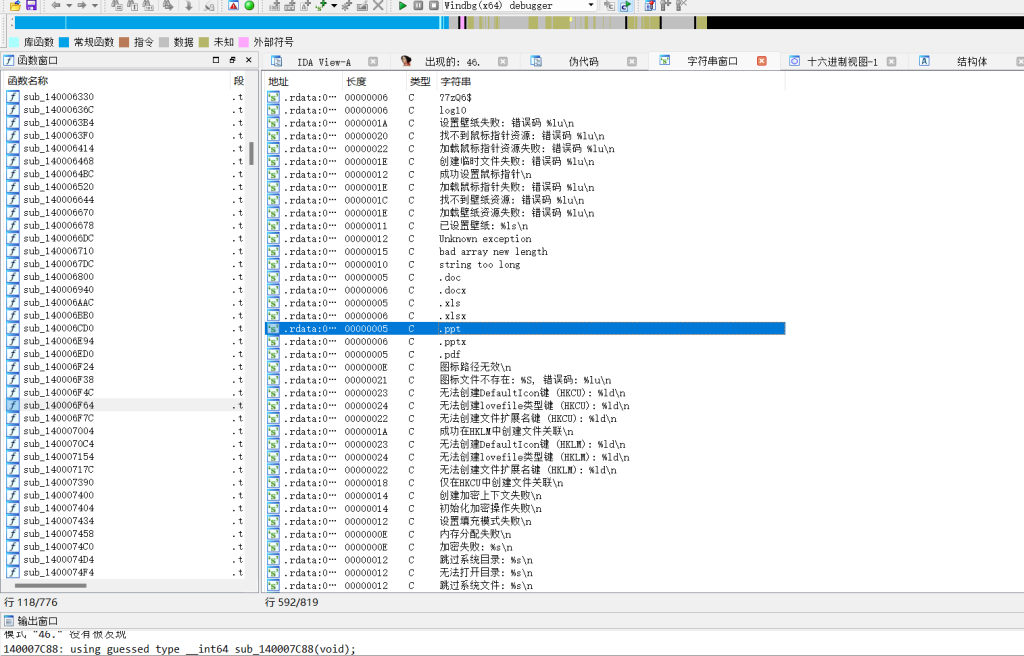Sort strings by the 长度 column header
The image size is (1024, 656).
[x=357, y=81]
